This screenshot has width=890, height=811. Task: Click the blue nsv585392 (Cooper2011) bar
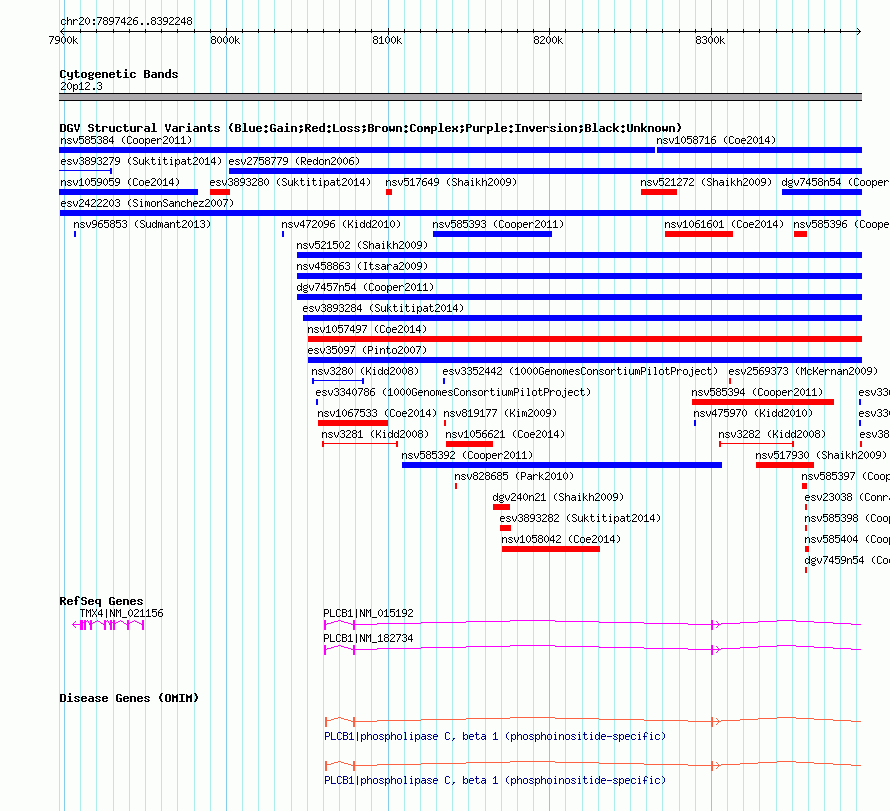click(562, 465)
